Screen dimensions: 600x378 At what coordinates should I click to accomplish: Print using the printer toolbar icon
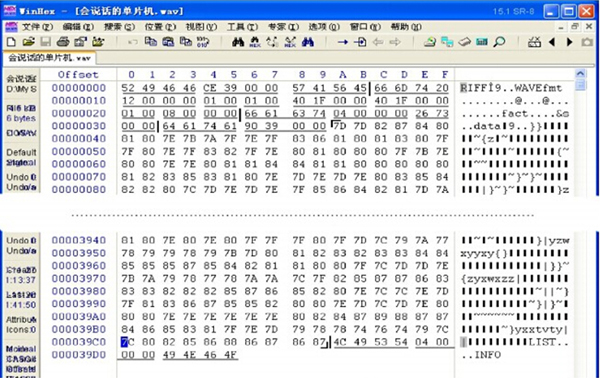[x=63, y=42]
